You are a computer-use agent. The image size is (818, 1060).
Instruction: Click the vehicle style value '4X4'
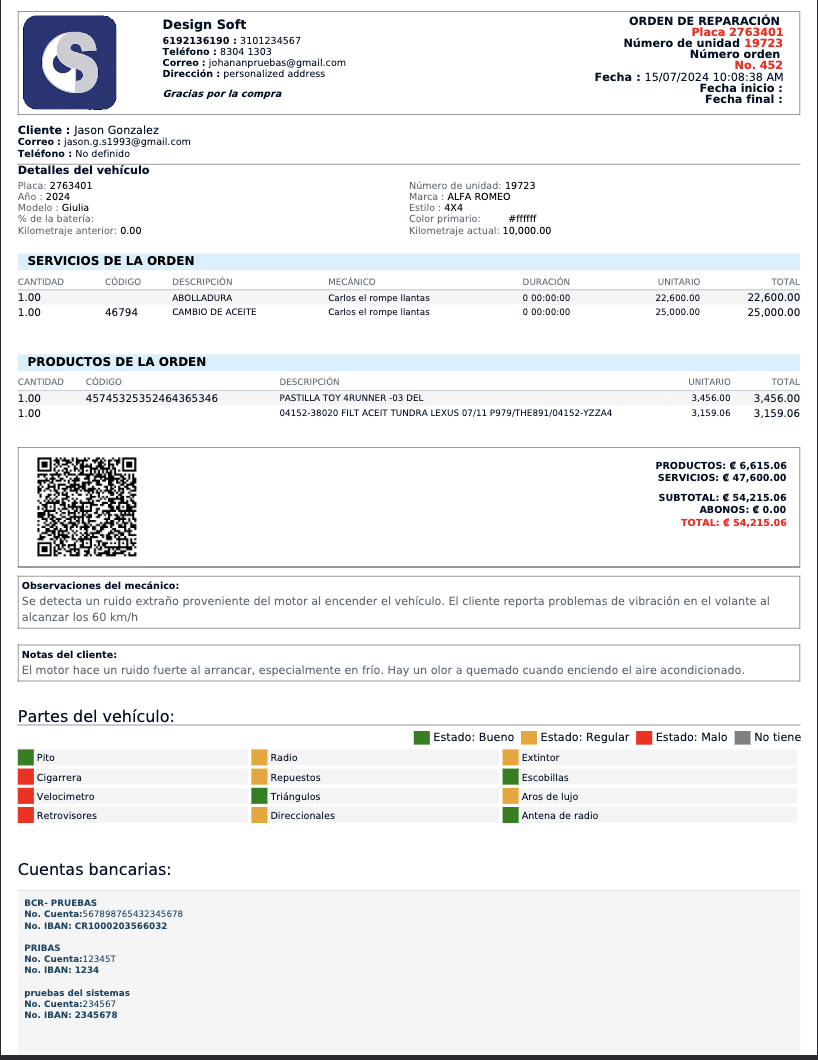454,208
